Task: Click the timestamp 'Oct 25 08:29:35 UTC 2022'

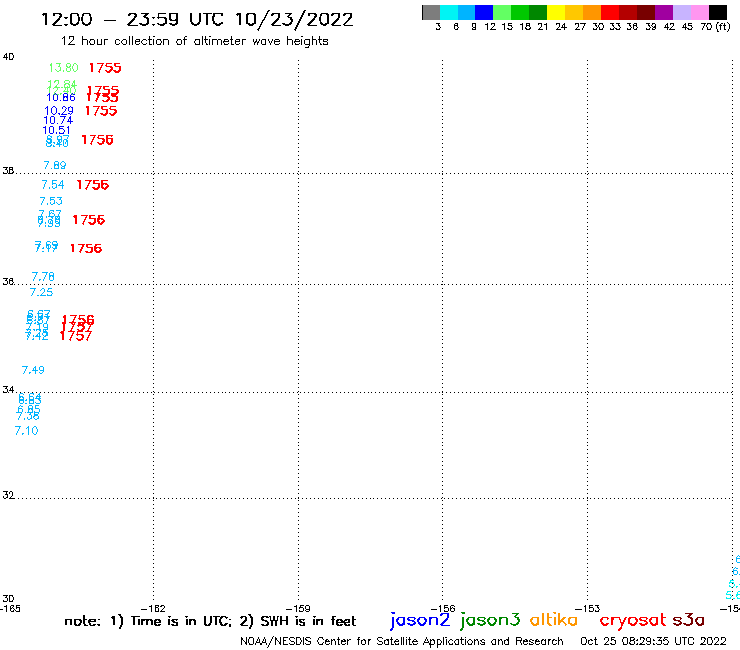Action: click(653, 641)
